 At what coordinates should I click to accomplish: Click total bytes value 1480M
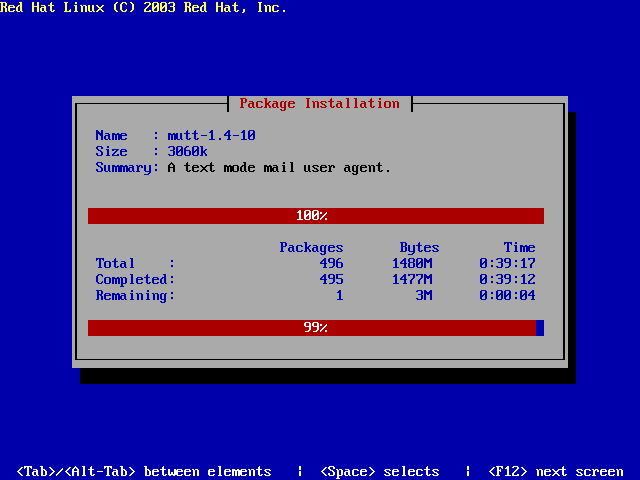[x=412, y=263]
